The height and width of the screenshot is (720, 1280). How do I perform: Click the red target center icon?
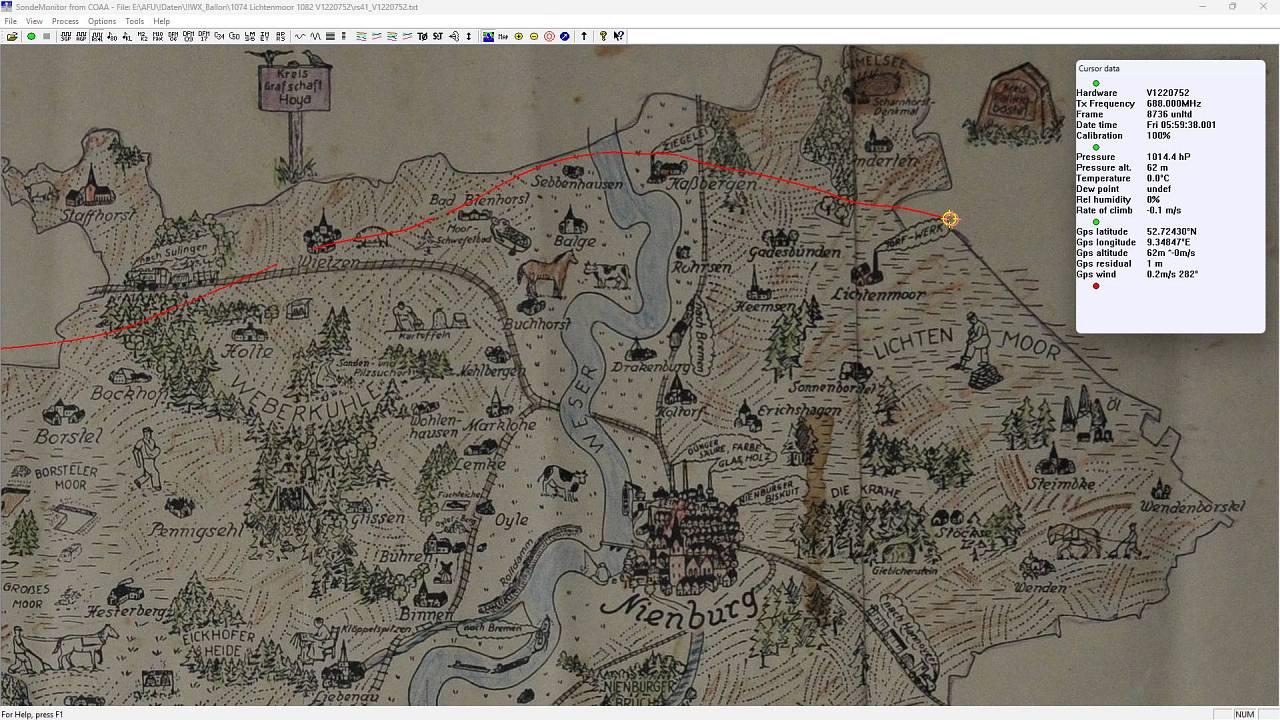pos(549,36)
